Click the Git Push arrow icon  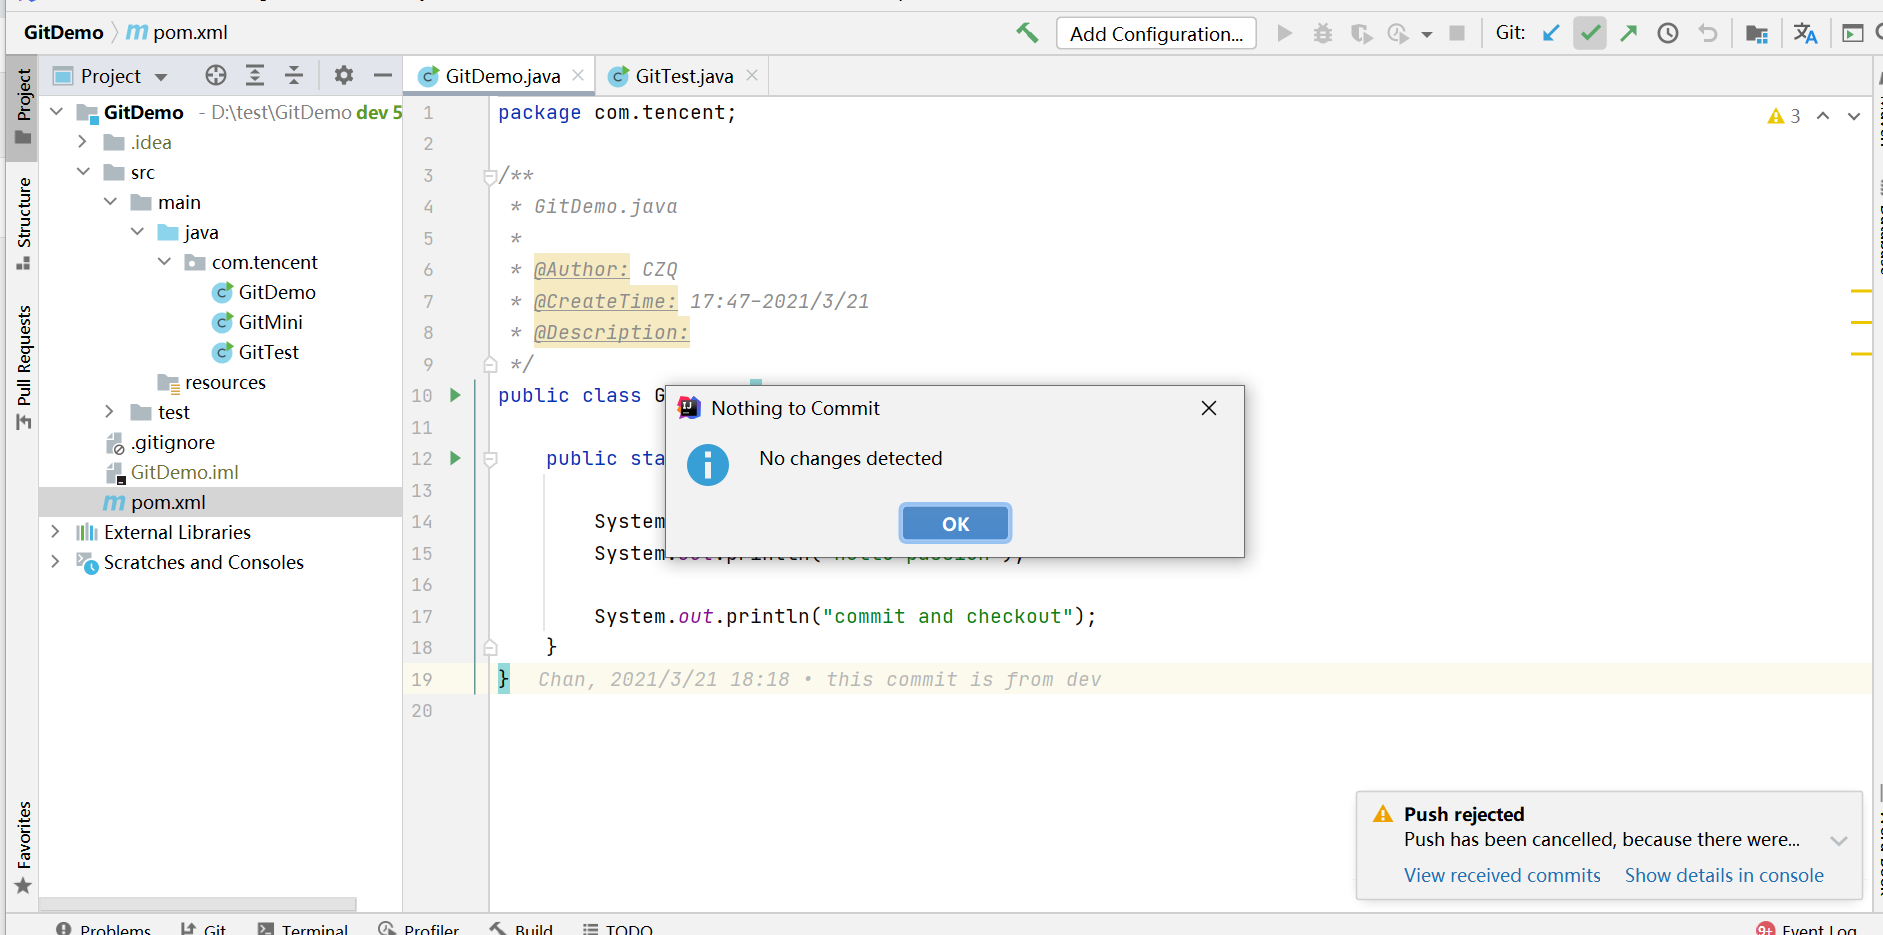pos(1629,33)
